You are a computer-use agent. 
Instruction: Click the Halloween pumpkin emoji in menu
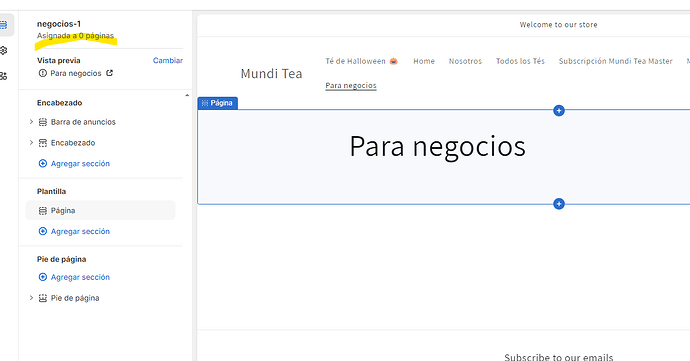393,61
